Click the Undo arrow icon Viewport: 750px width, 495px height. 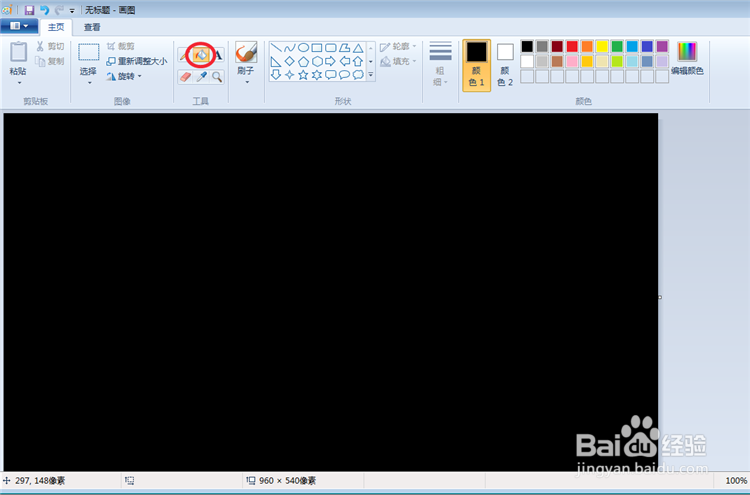tap(44, 10)
